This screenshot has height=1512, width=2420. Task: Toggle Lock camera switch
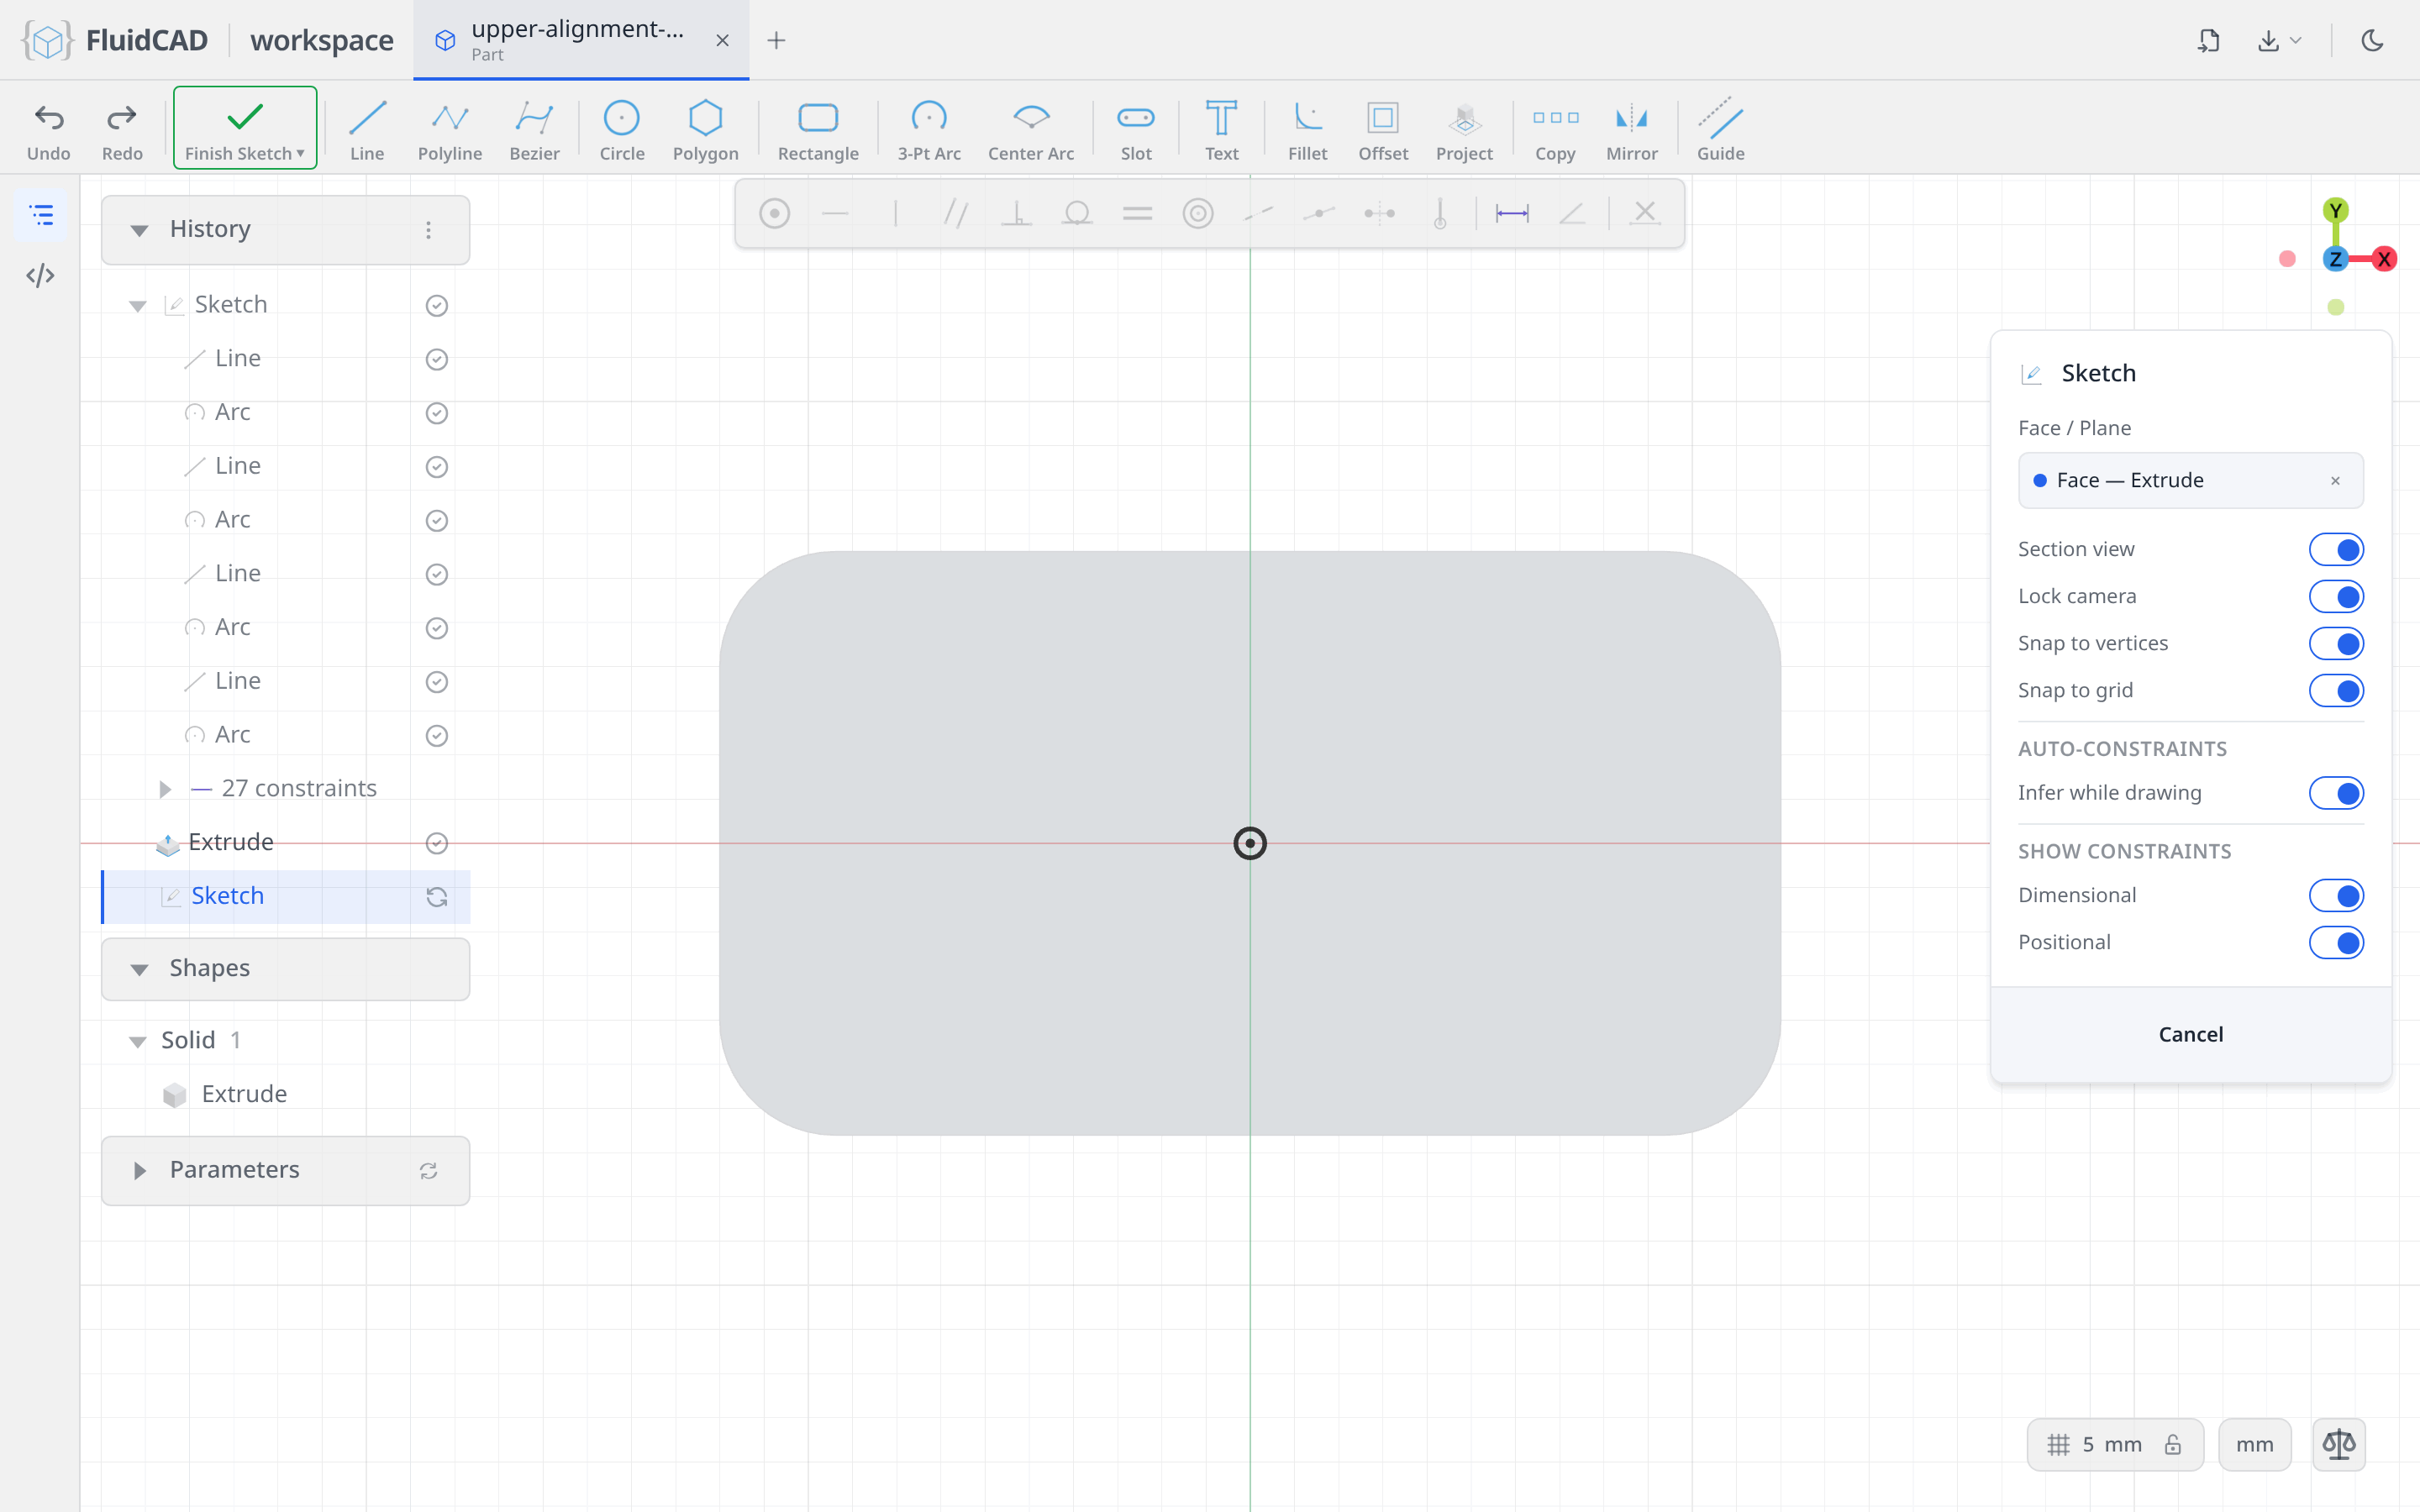pyautogui.click(x=2336, y=596)
